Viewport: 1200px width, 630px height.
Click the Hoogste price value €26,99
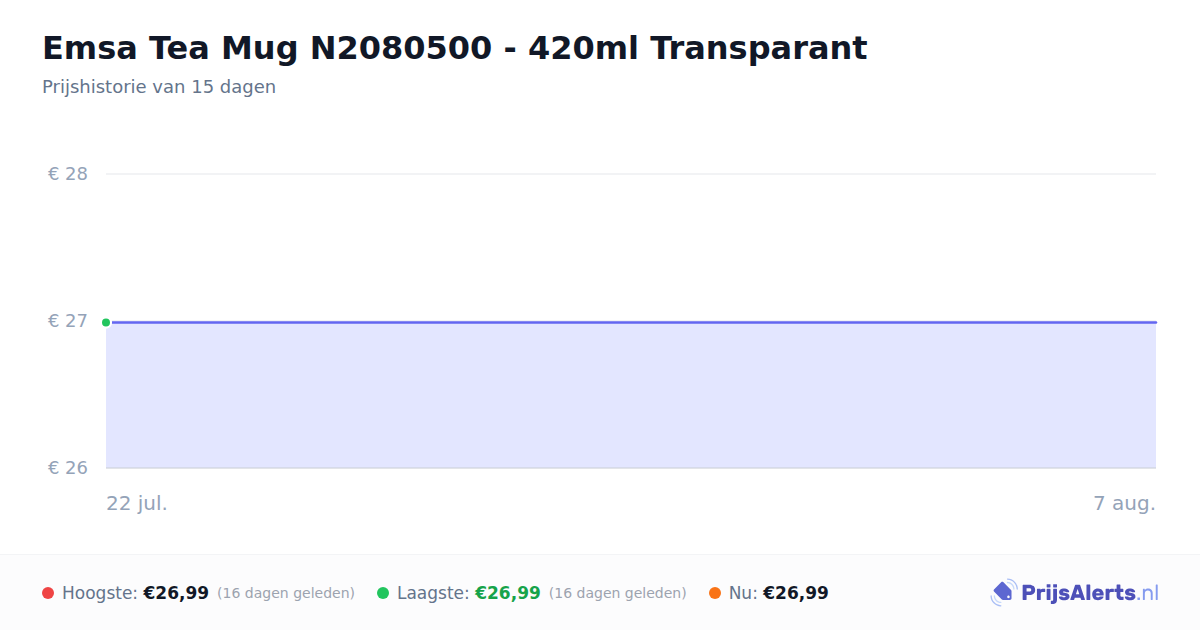point(176,593)
